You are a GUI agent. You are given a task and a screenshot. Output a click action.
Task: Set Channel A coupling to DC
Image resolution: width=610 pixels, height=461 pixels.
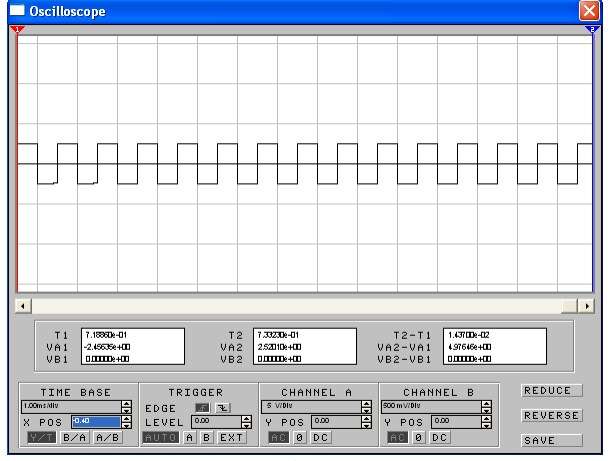click(x=320, y=437)
